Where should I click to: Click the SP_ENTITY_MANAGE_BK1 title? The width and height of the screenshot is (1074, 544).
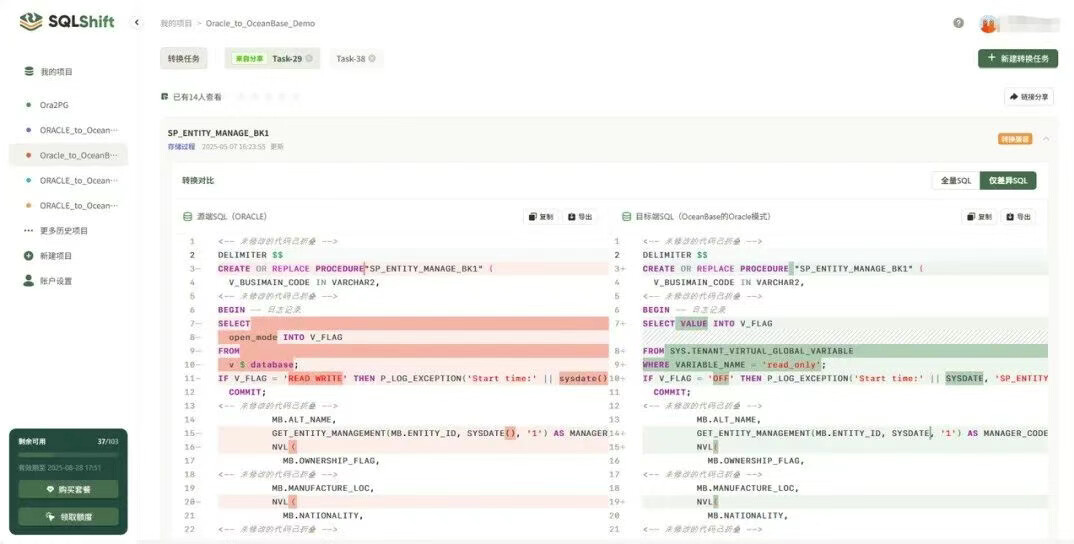point(218,133)
